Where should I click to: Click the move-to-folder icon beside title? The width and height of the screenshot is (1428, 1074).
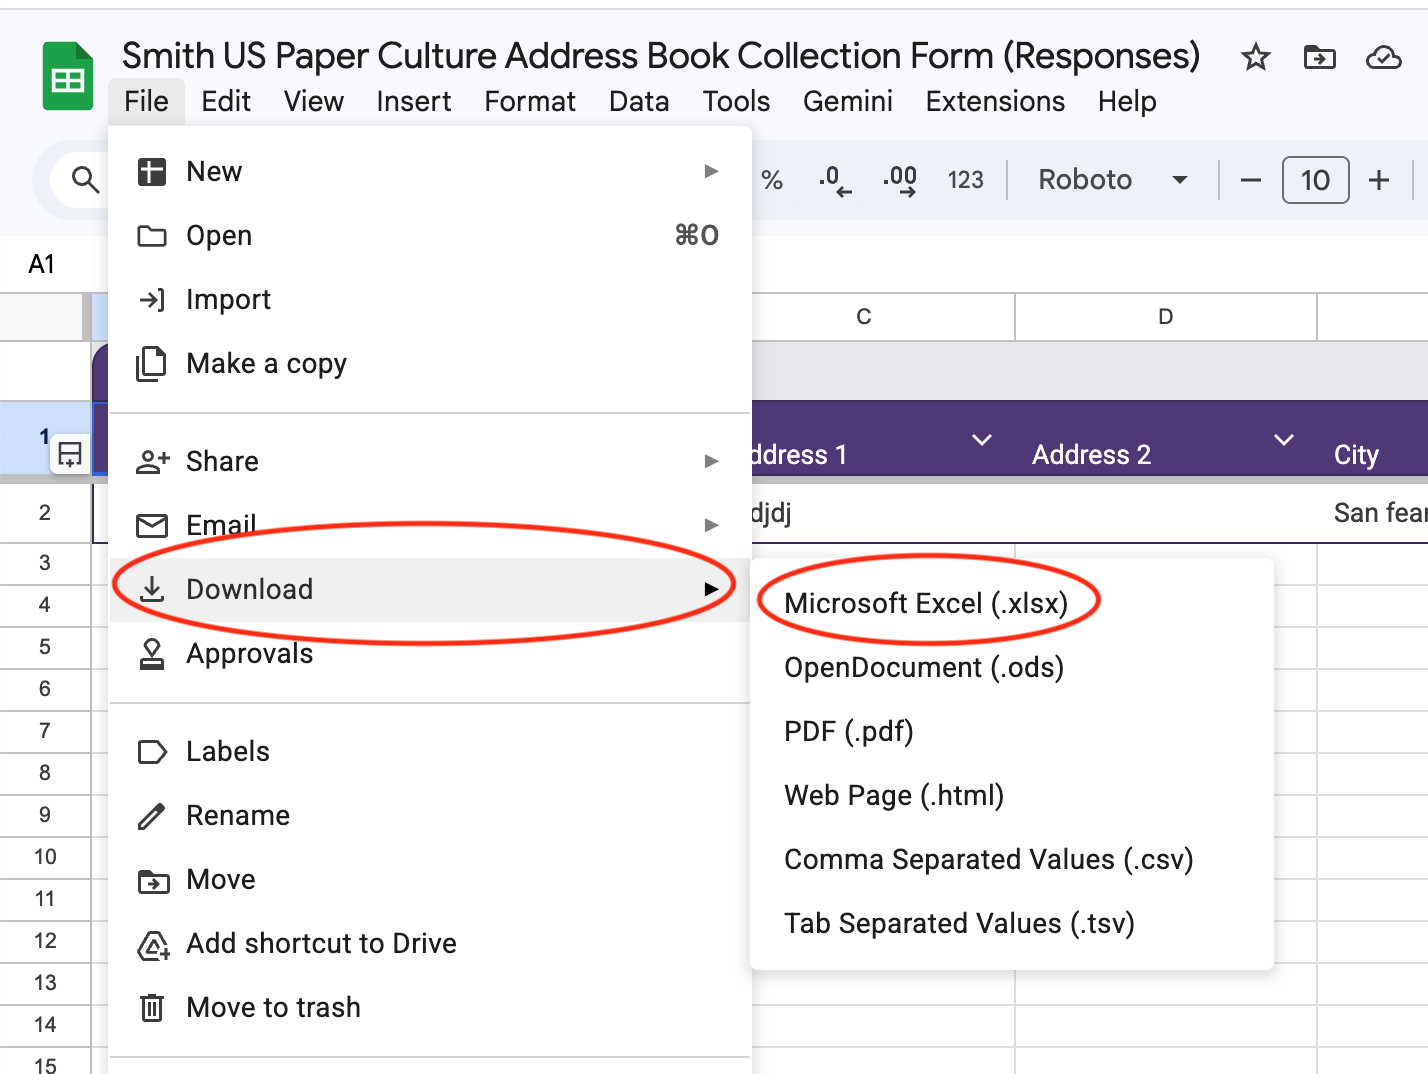[1319, 58]
